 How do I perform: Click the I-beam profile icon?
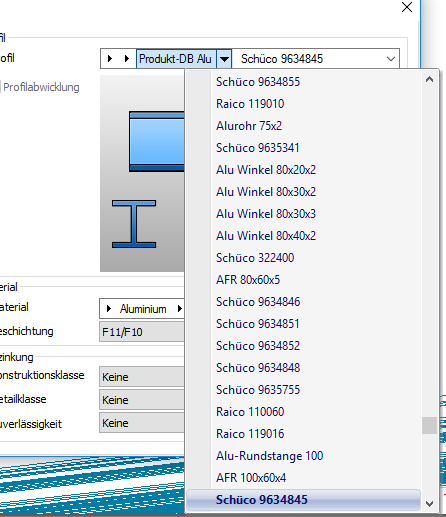click(x=134, y=224)
